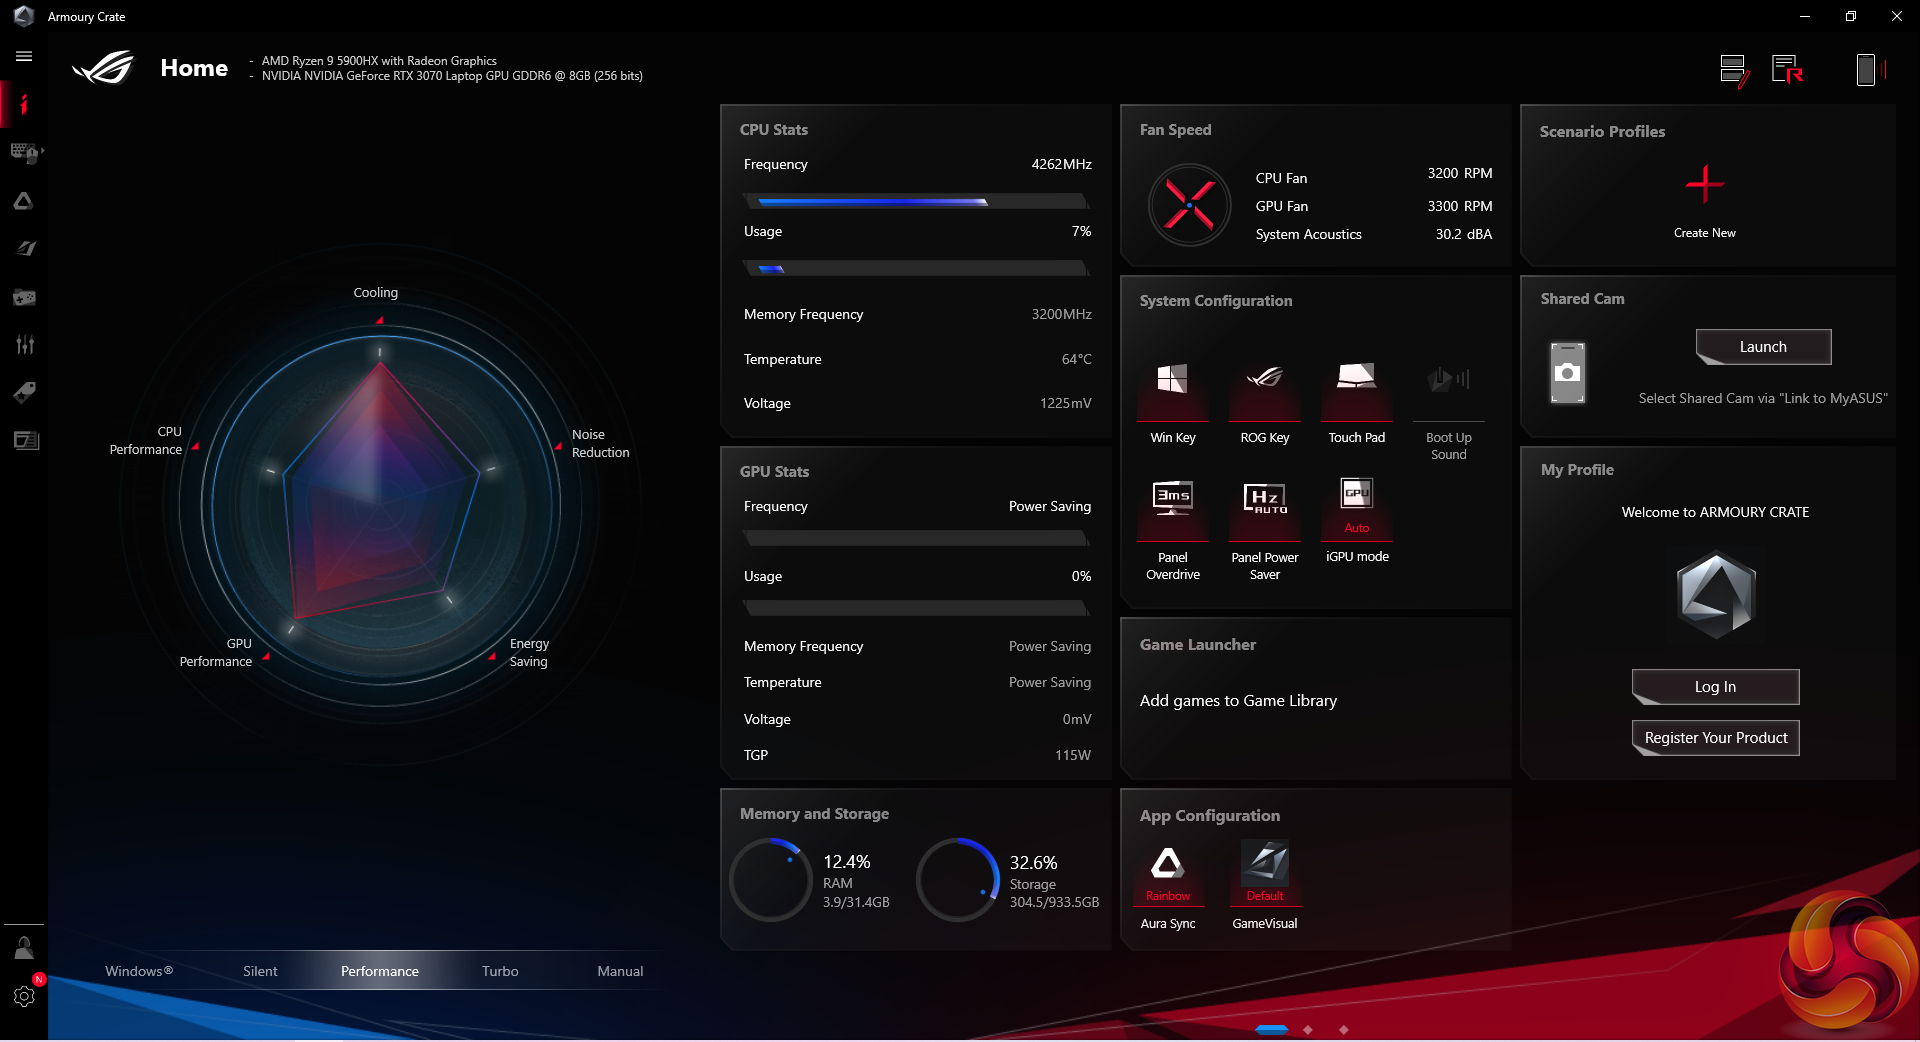Open the Featured deals tag icon

[24, 392]
